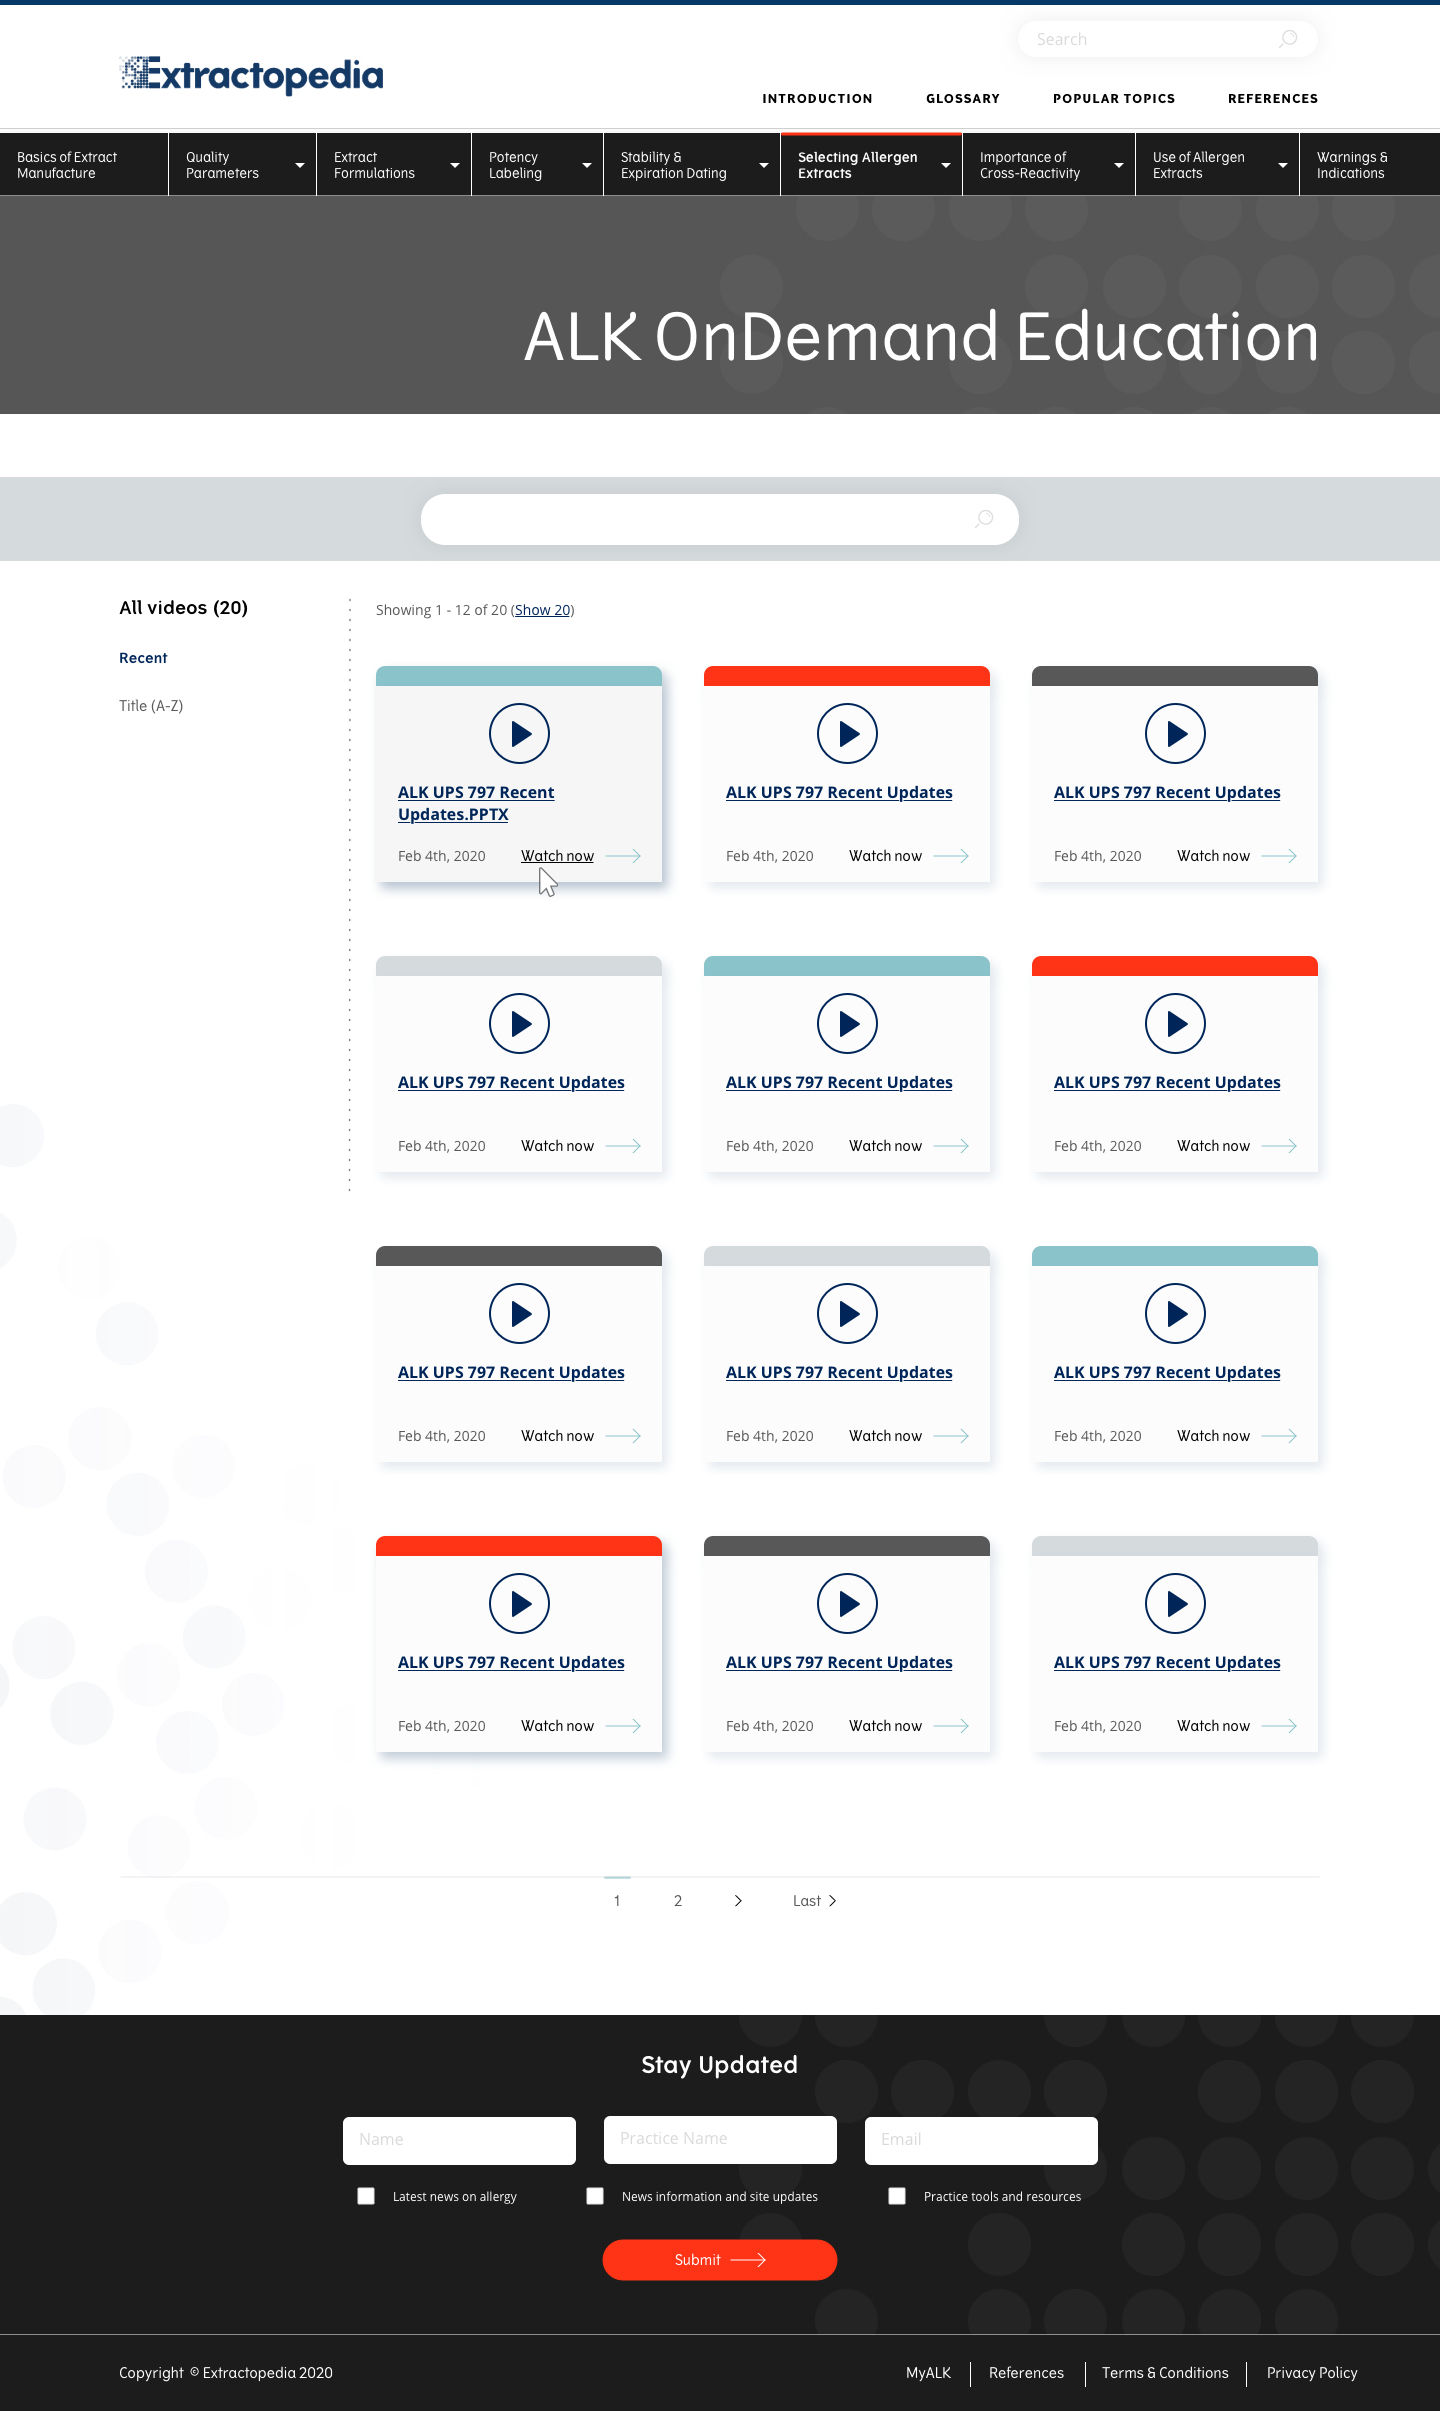Screen dimensions: 1440x2411
Task: Go to the Glossary page
Action: tap(963, 98)
